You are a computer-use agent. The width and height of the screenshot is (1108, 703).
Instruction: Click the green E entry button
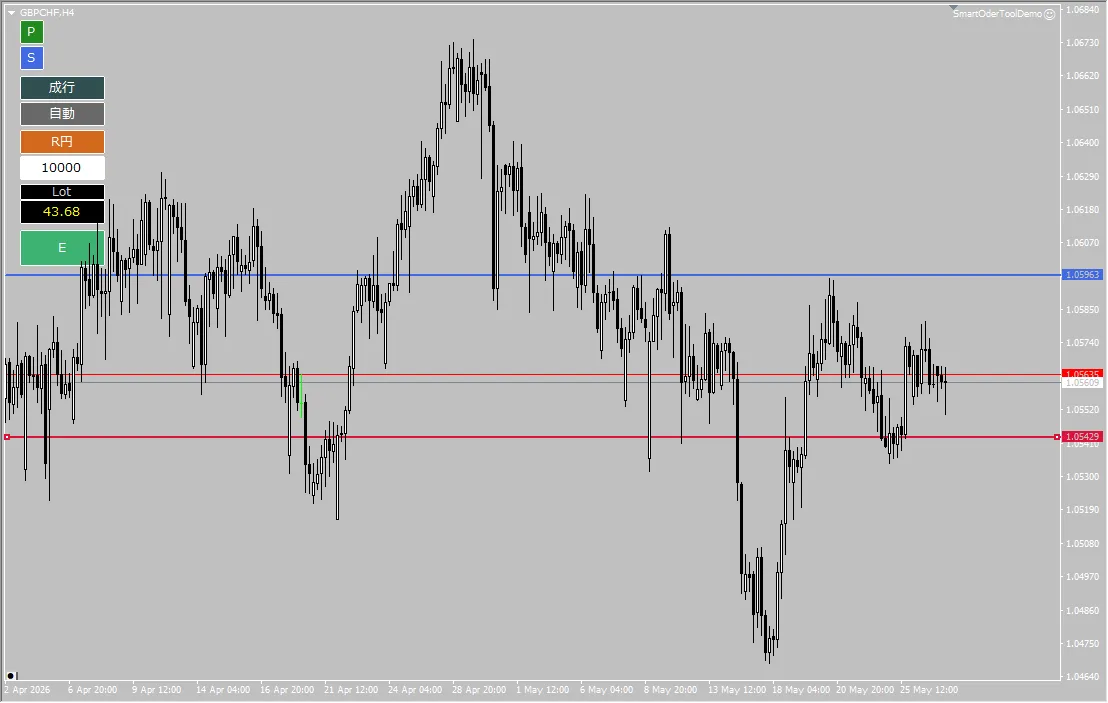point(62,248)
